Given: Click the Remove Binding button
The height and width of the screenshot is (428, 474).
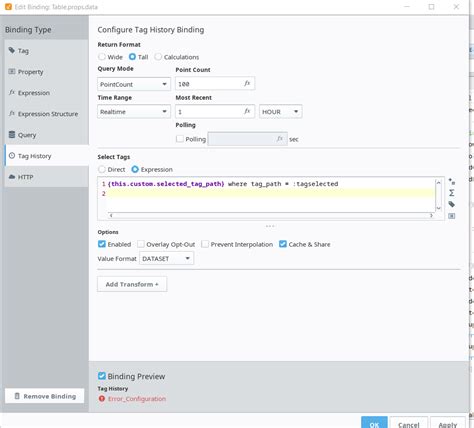Looking at the screenshot, I should coord(45,396).
